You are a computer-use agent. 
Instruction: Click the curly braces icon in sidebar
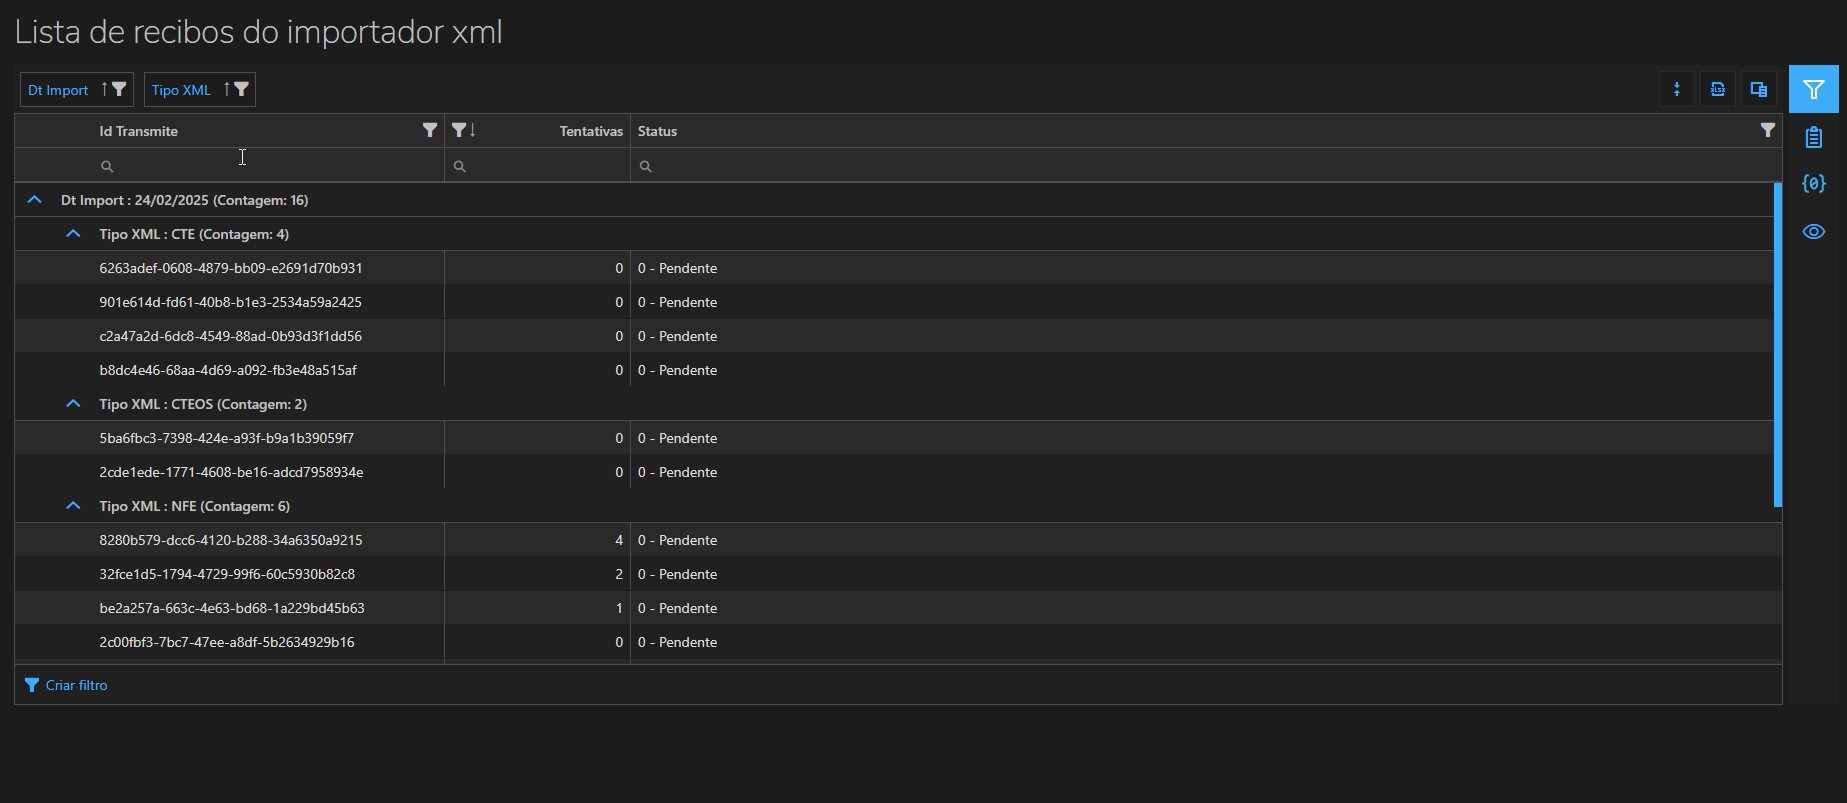[1813, 184]
